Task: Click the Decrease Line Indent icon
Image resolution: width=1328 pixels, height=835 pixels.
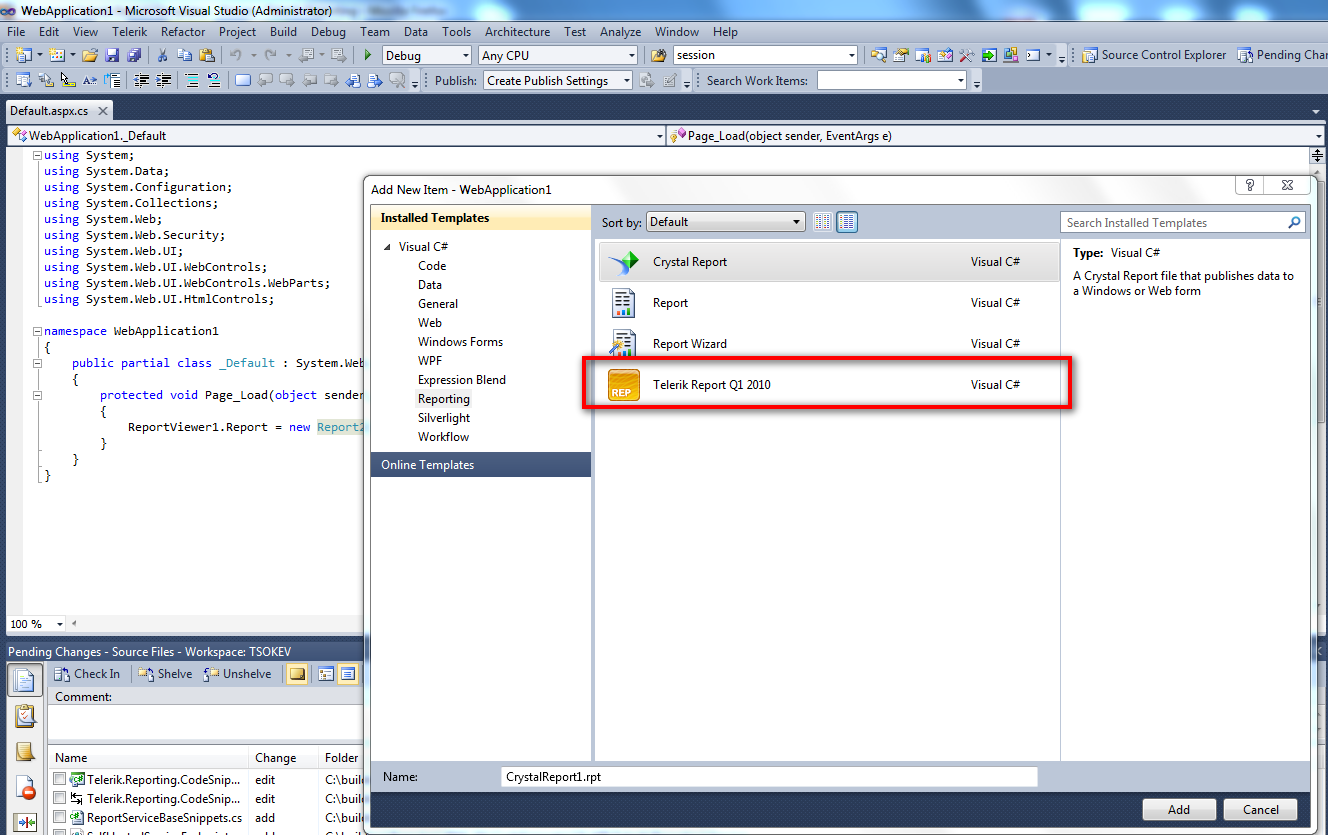Action: [141, 81]
